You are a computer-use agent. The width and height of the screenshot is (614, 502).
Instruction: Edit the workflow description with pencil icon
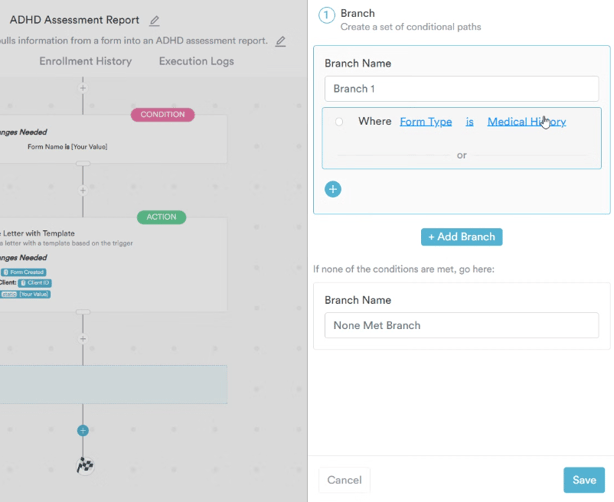click(281, 41)
